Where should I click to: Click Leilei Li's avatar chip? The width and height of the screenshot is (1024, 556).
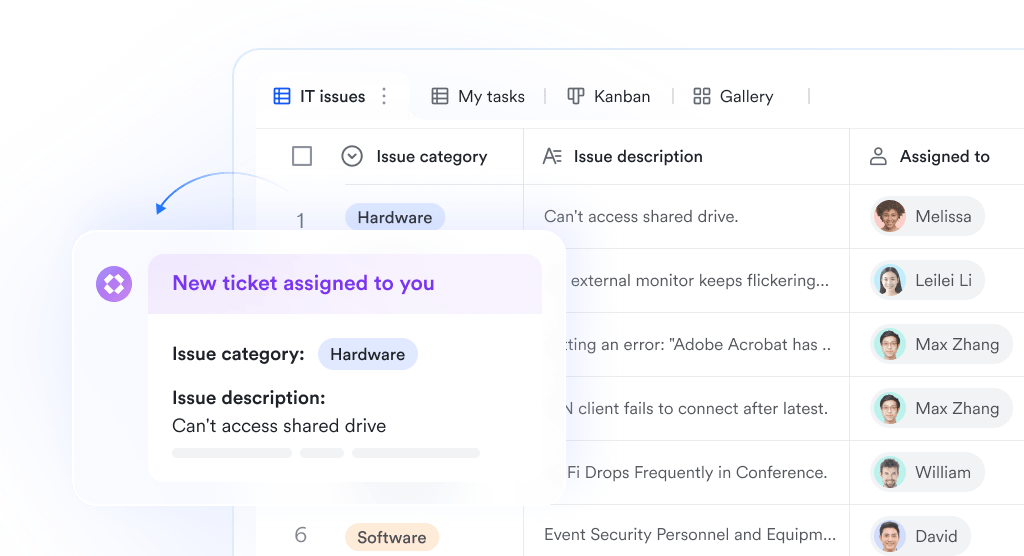point(927,280)
